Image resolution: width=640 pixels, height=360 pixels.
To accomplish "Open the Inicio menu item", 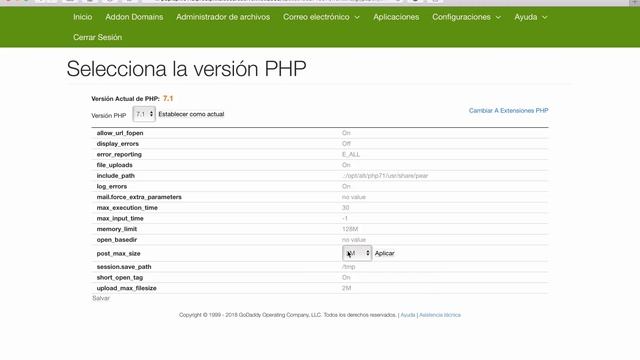I will (x=82, y=17).
